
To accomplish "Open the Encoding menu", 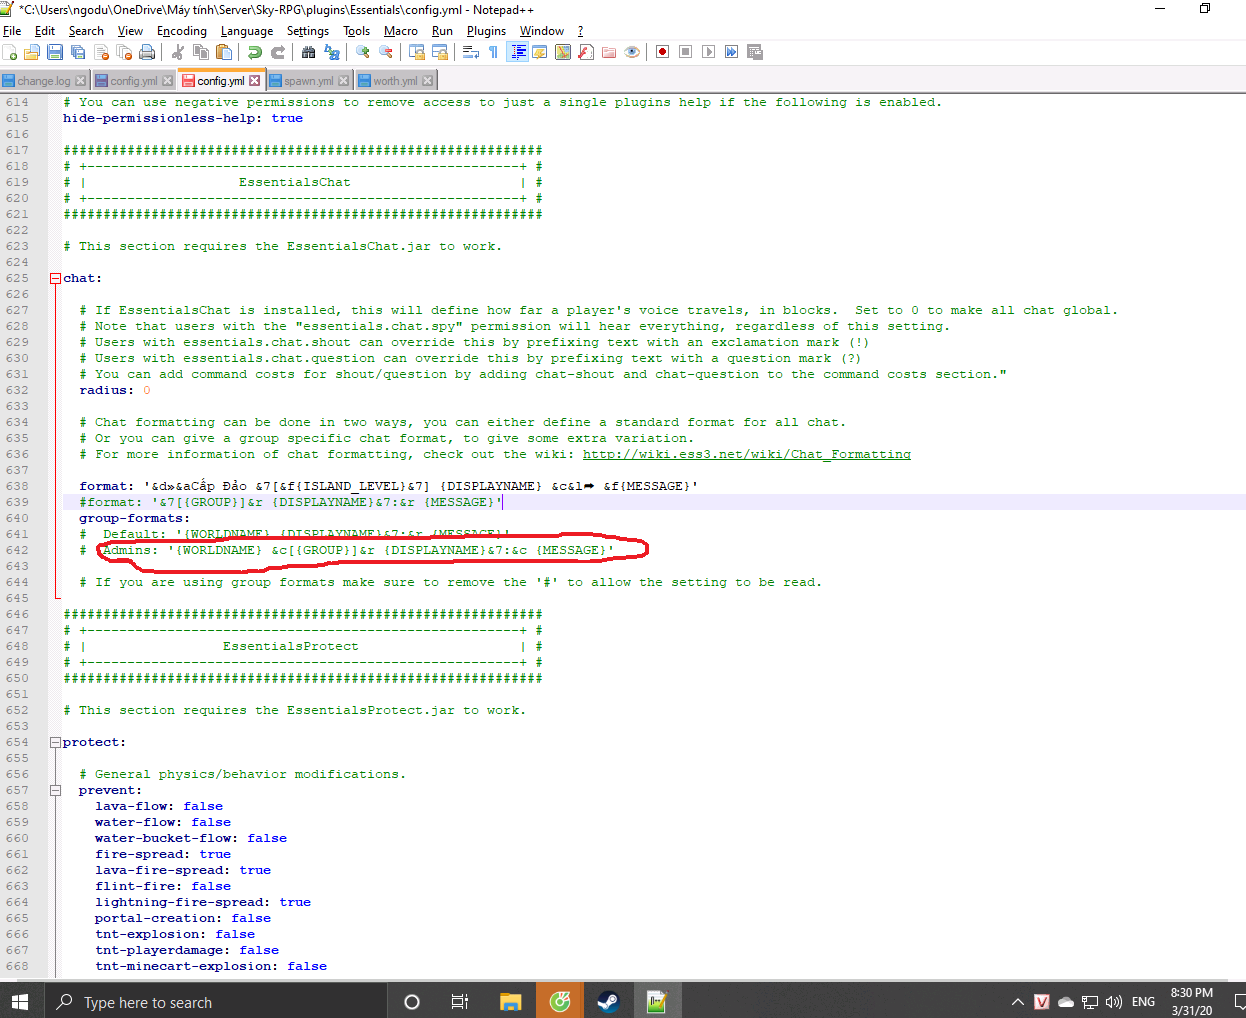I will pos(181,31).
